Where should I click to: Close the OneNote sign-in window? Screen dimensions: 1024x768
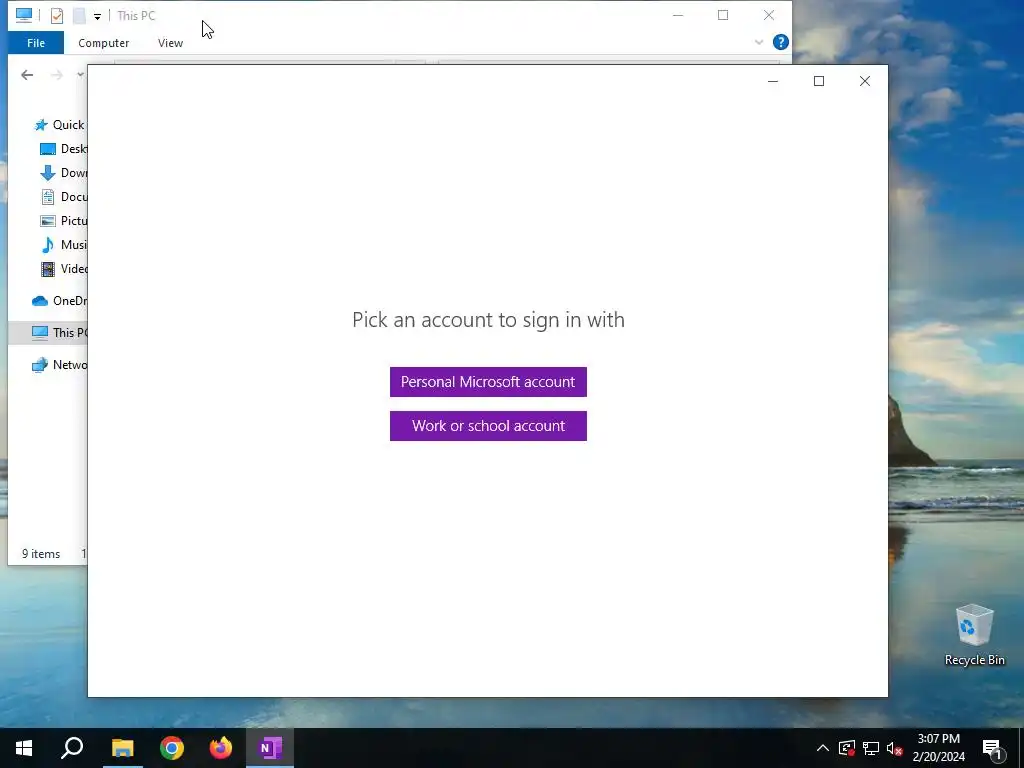pyautogui.click(x=865, y=81)
